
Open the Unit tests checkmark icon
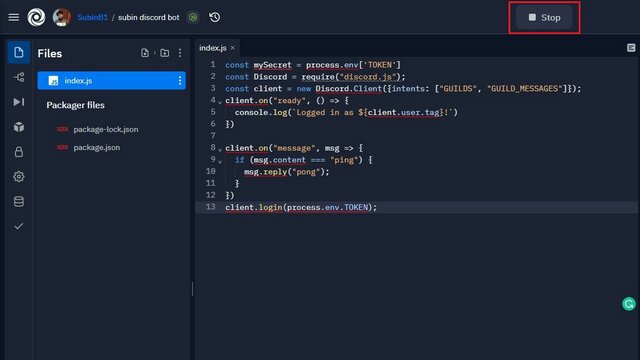tap(19, 226)
